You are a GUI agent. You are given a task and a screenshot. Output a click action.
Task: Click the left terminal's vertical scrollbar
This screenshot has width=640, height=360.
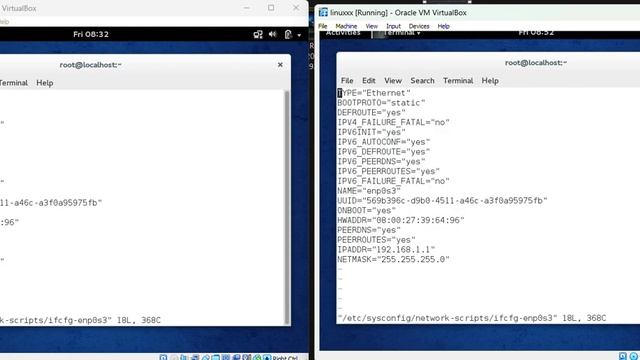pyautogui.click(x=287, y=207)
